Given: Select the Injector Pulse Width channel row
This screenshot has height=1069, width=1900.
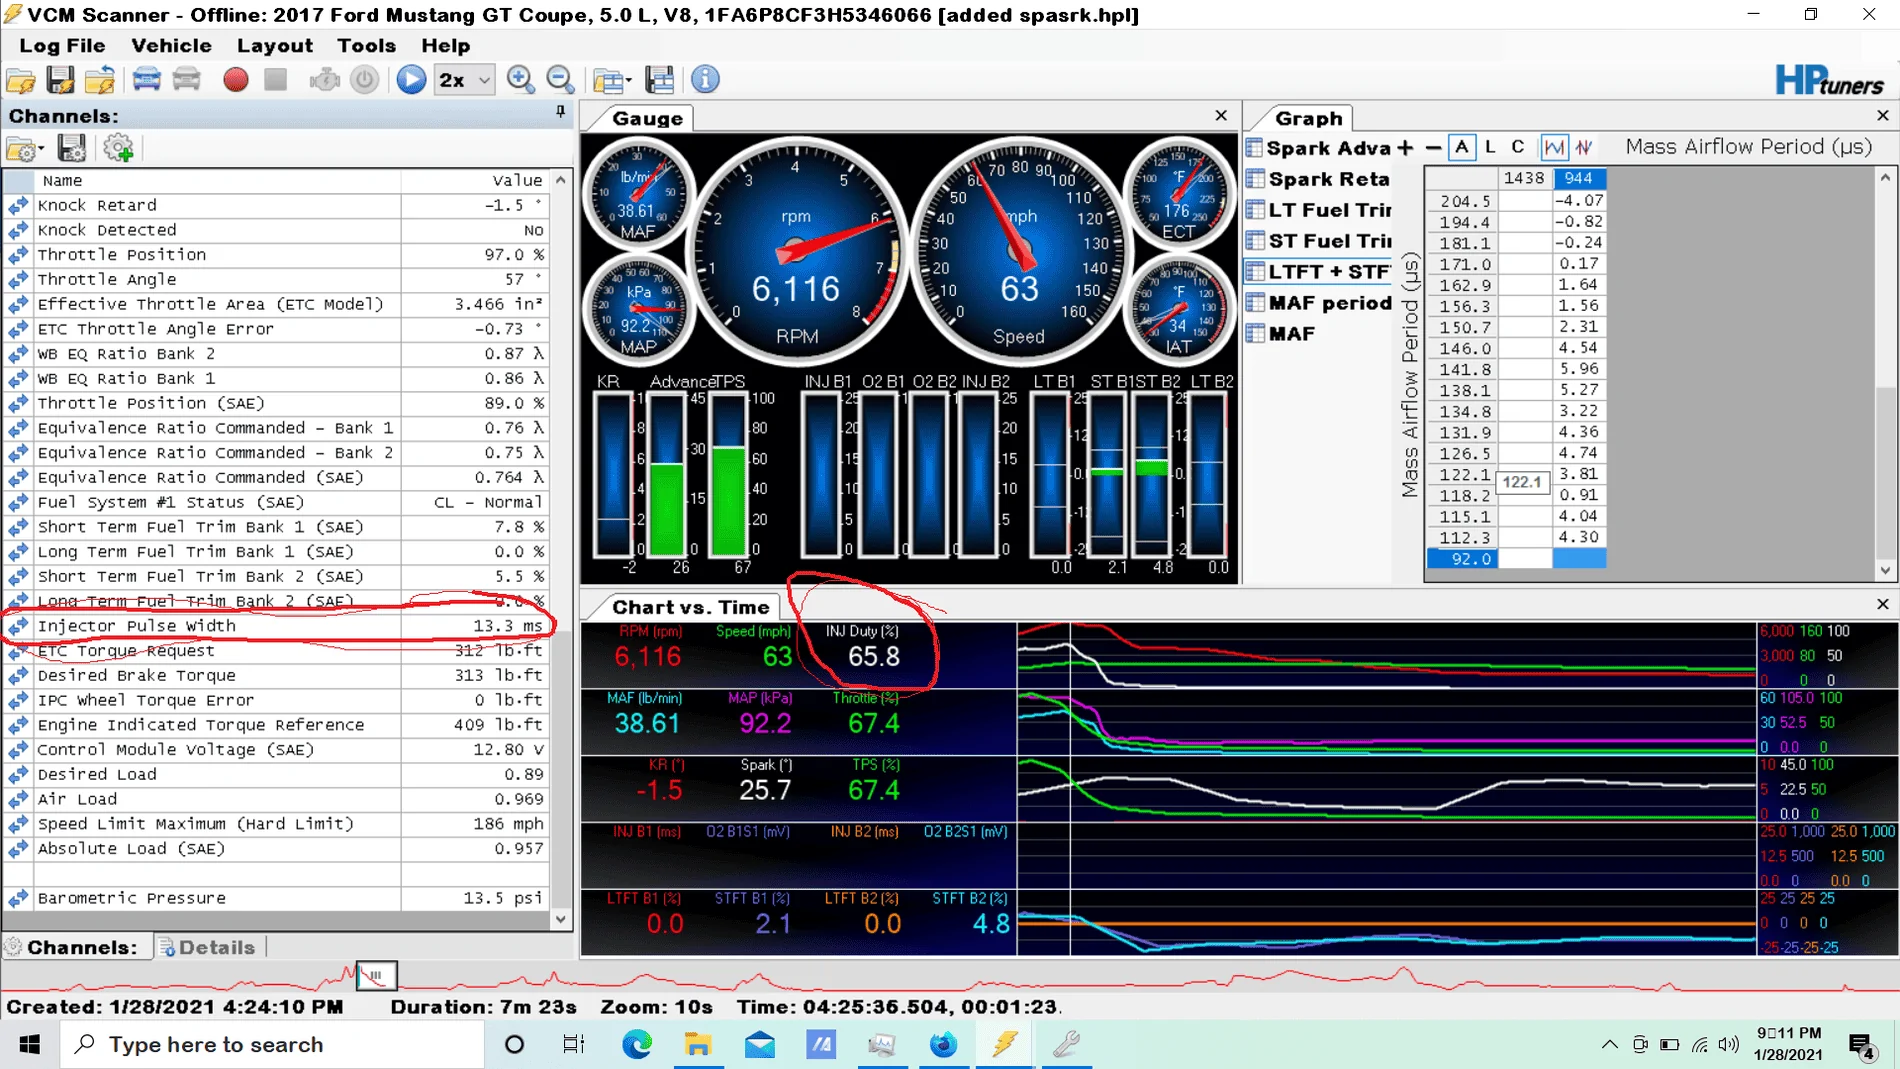Looking at the screenshot, I should [276, 626].
